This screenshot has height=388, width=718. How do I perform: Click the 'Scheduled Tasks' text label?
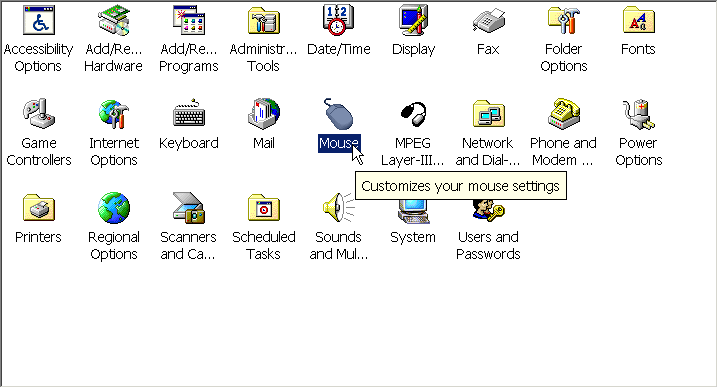(263, 246)
